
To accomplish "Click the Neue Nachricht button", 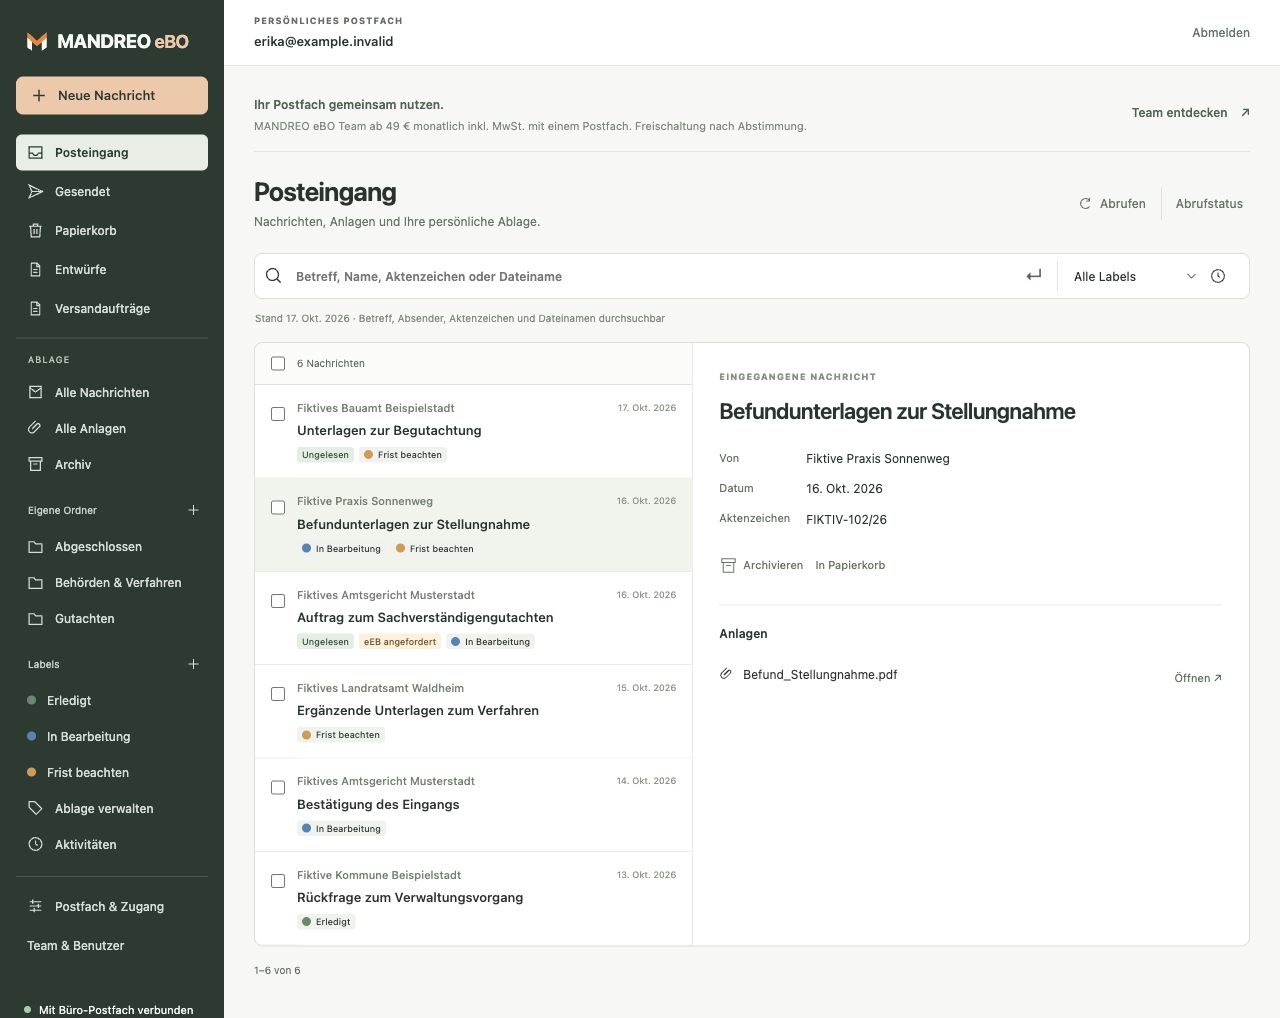I will [x=112, y=95].
